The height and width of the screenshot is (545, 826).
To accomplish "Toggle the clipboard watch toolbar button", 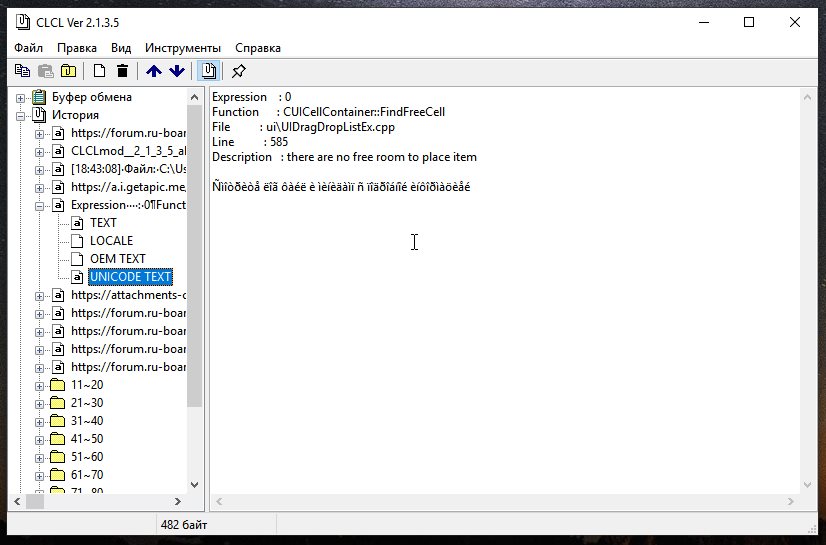I will click(208, 71).
